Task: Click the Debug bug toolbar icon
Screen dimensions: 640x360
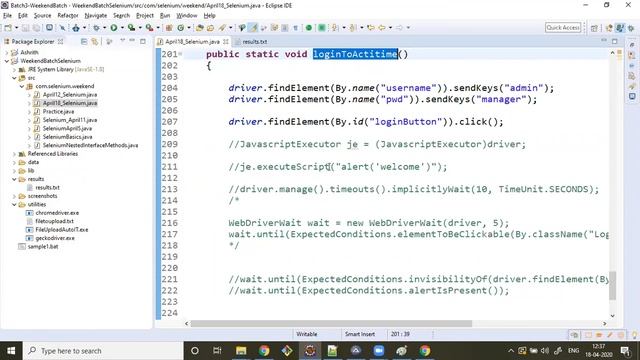Action: click(x=96, y=28)
